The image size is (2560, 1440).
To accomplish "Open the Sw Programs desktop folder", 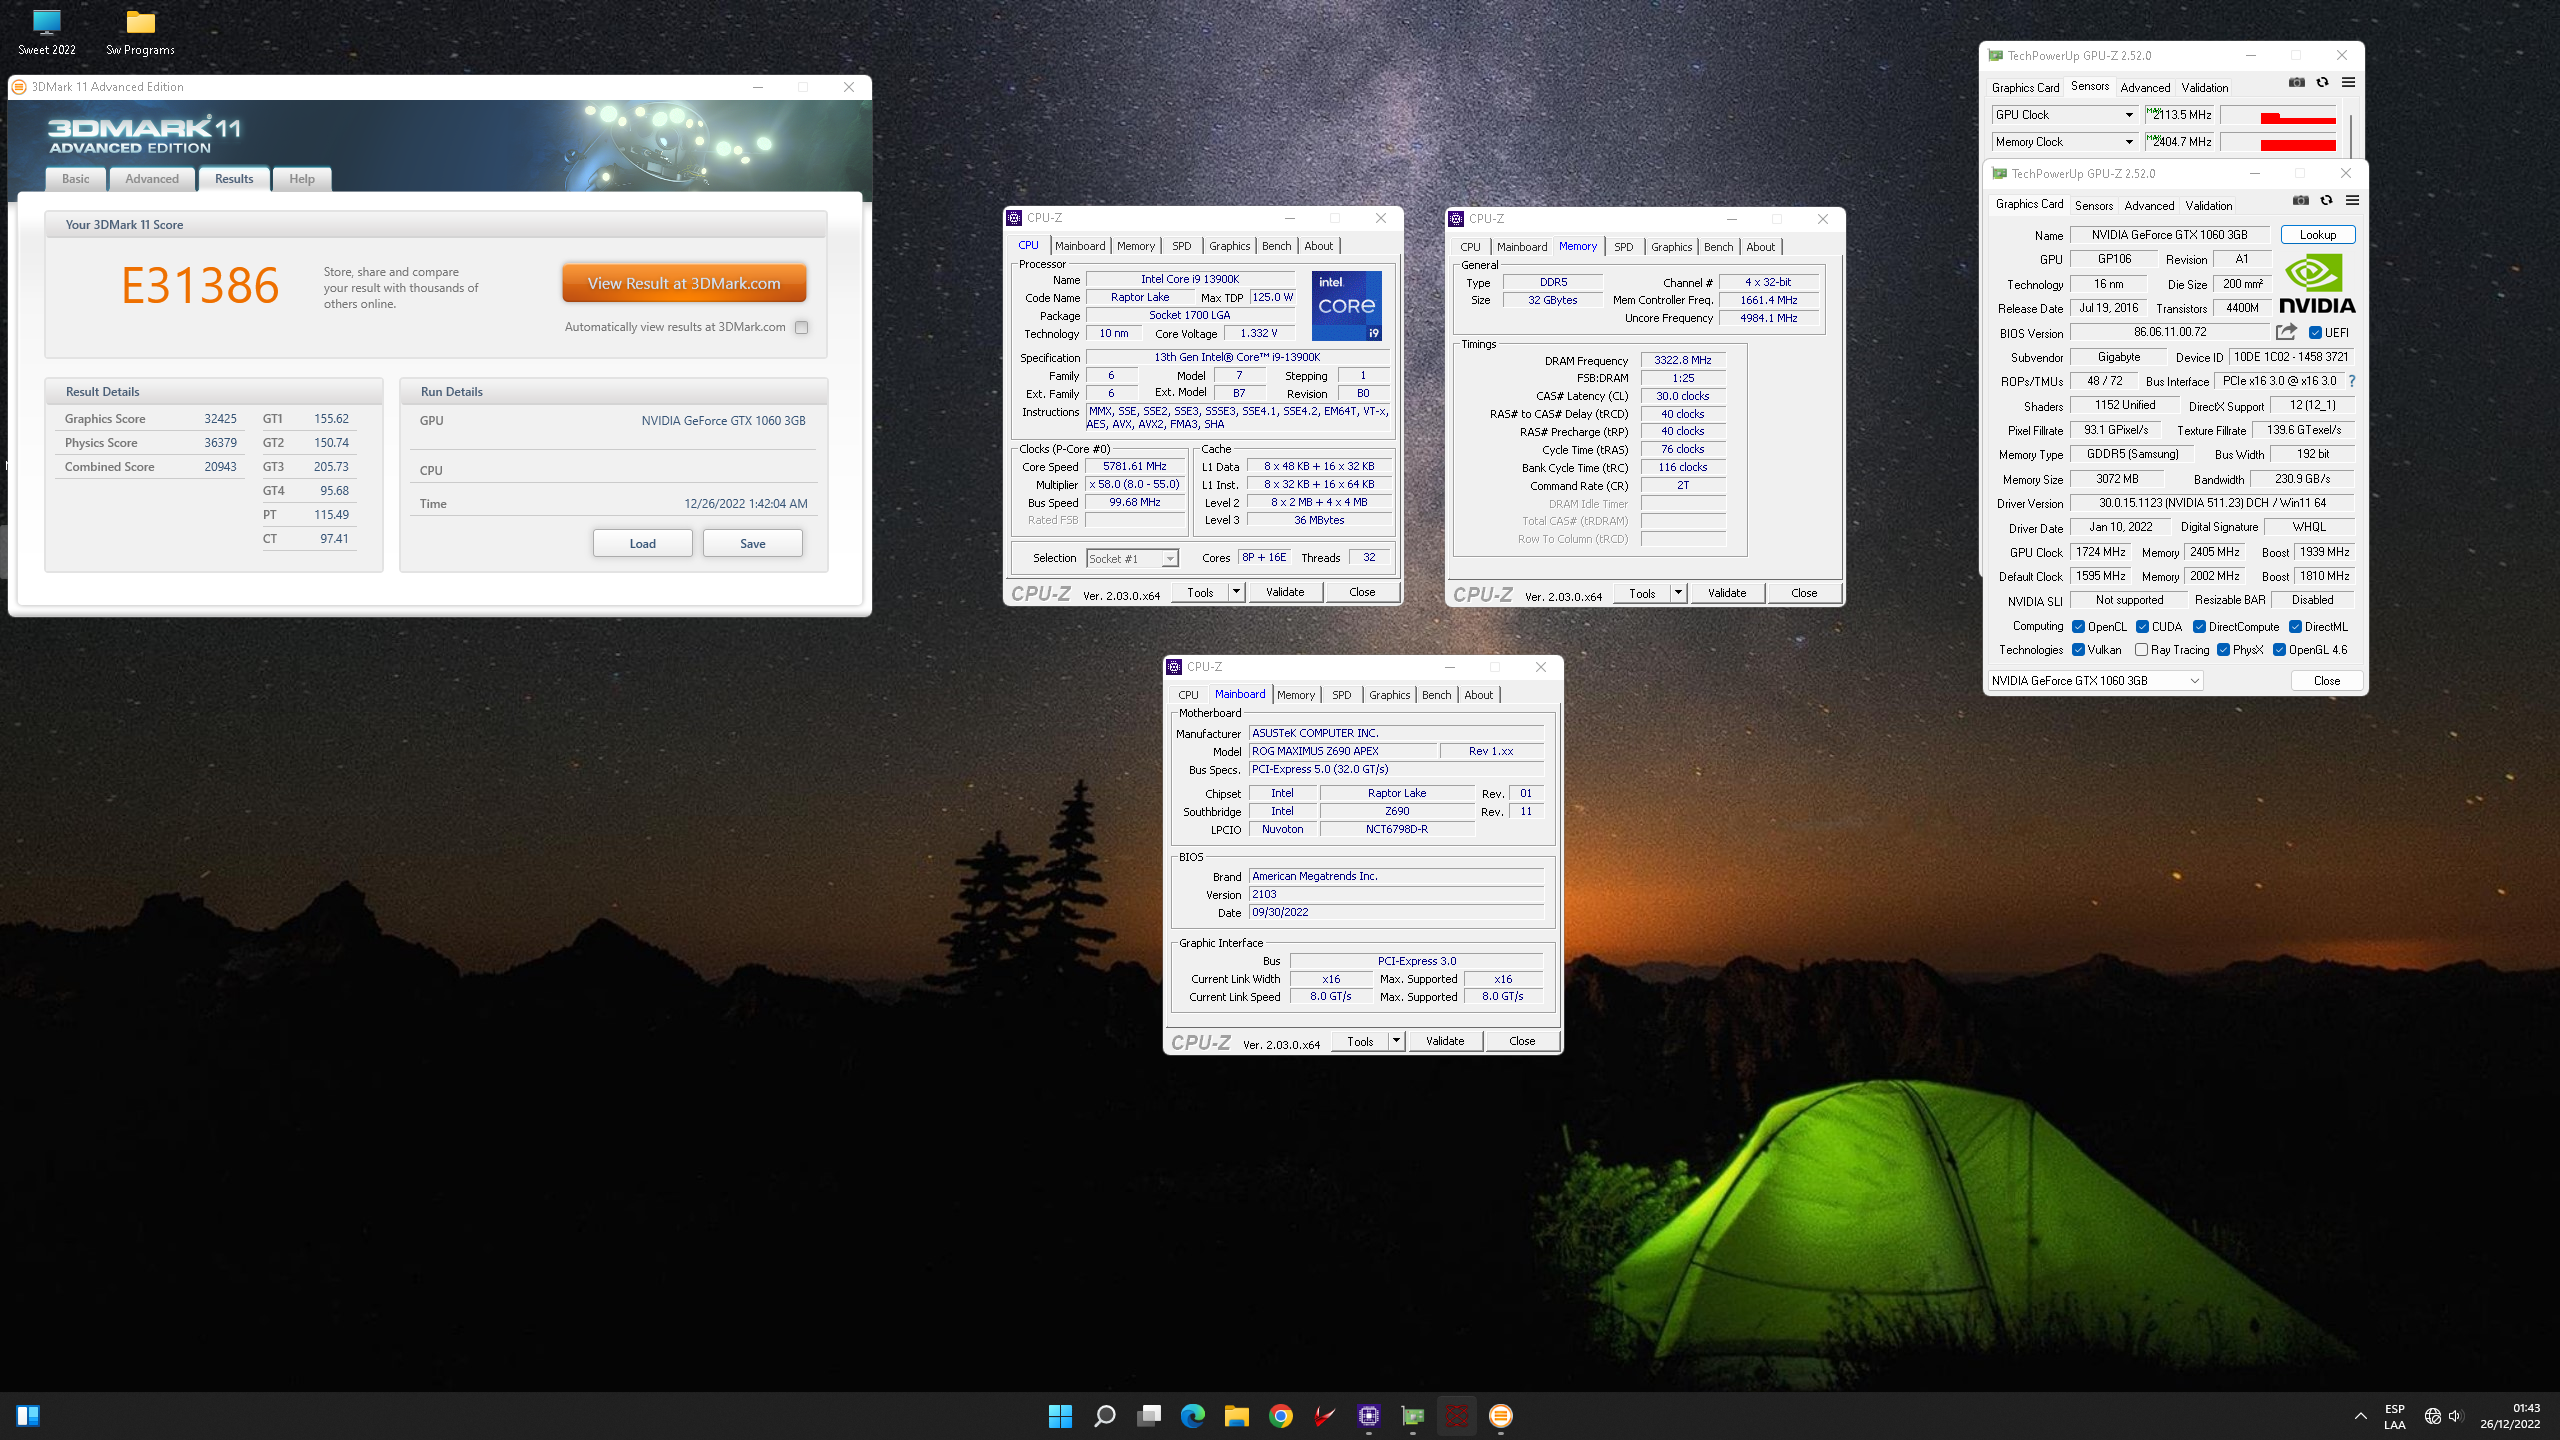I will (x=140, y=32).
